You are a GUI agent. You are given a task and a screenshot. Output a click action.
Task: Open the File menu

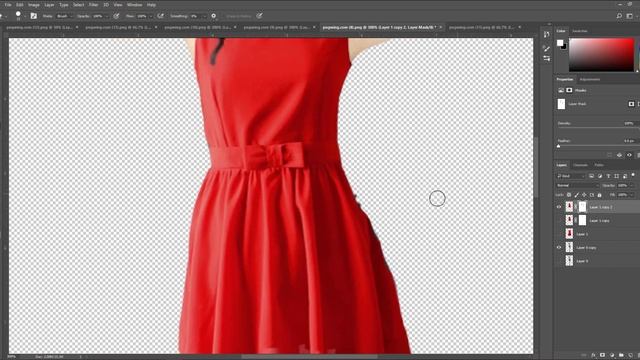[8, 5]
